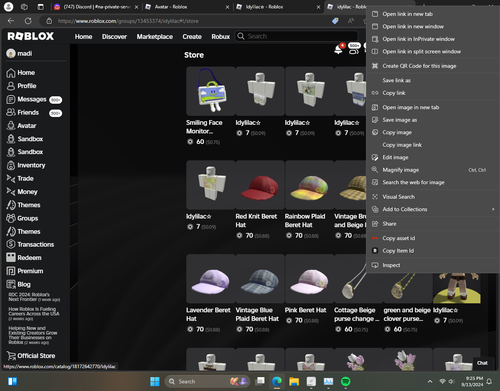Switch to the Avatar - Roblox tab
Viewport: 500px width, 391px height.
[187, 7]
